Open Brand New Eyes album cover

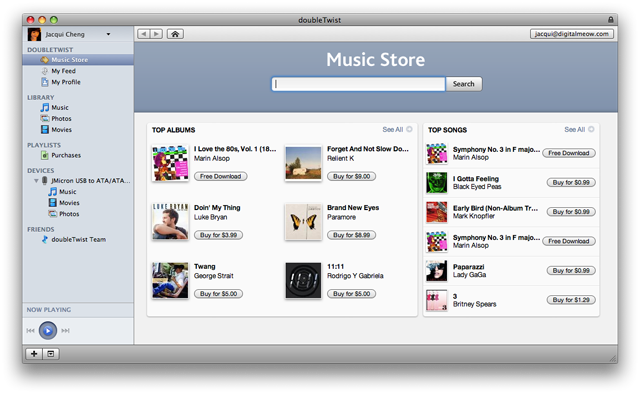click(303, 222)
